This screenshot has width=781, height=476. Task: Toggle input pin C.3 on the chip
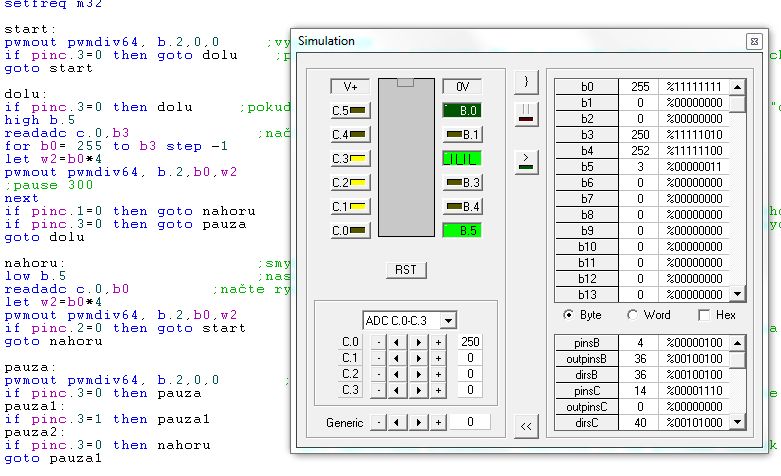pyautogui.click(x=350, y=158)
